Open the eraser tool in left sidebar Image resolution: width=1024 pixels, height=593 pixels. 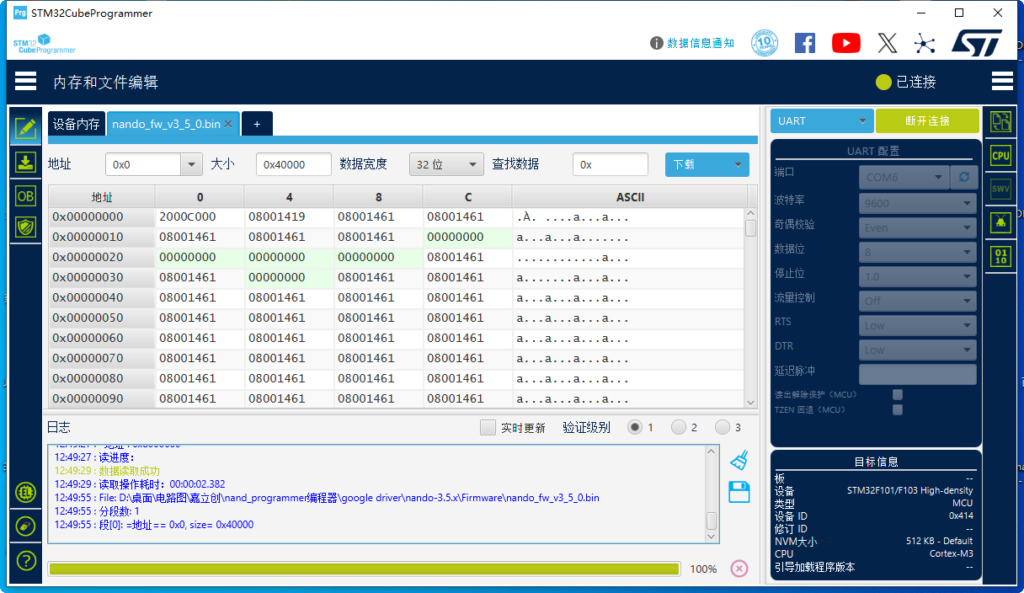point(25,526)
